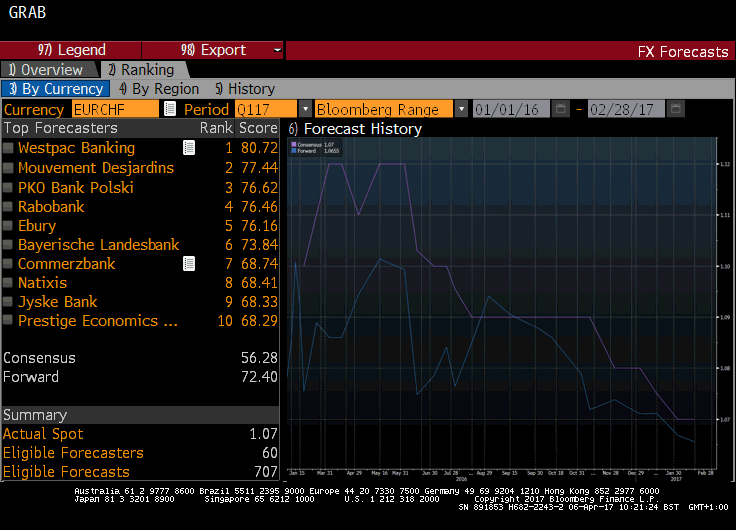The image size is (736, 530).
Task: Click the EURCHF currency input field
Action: [115, 109]
